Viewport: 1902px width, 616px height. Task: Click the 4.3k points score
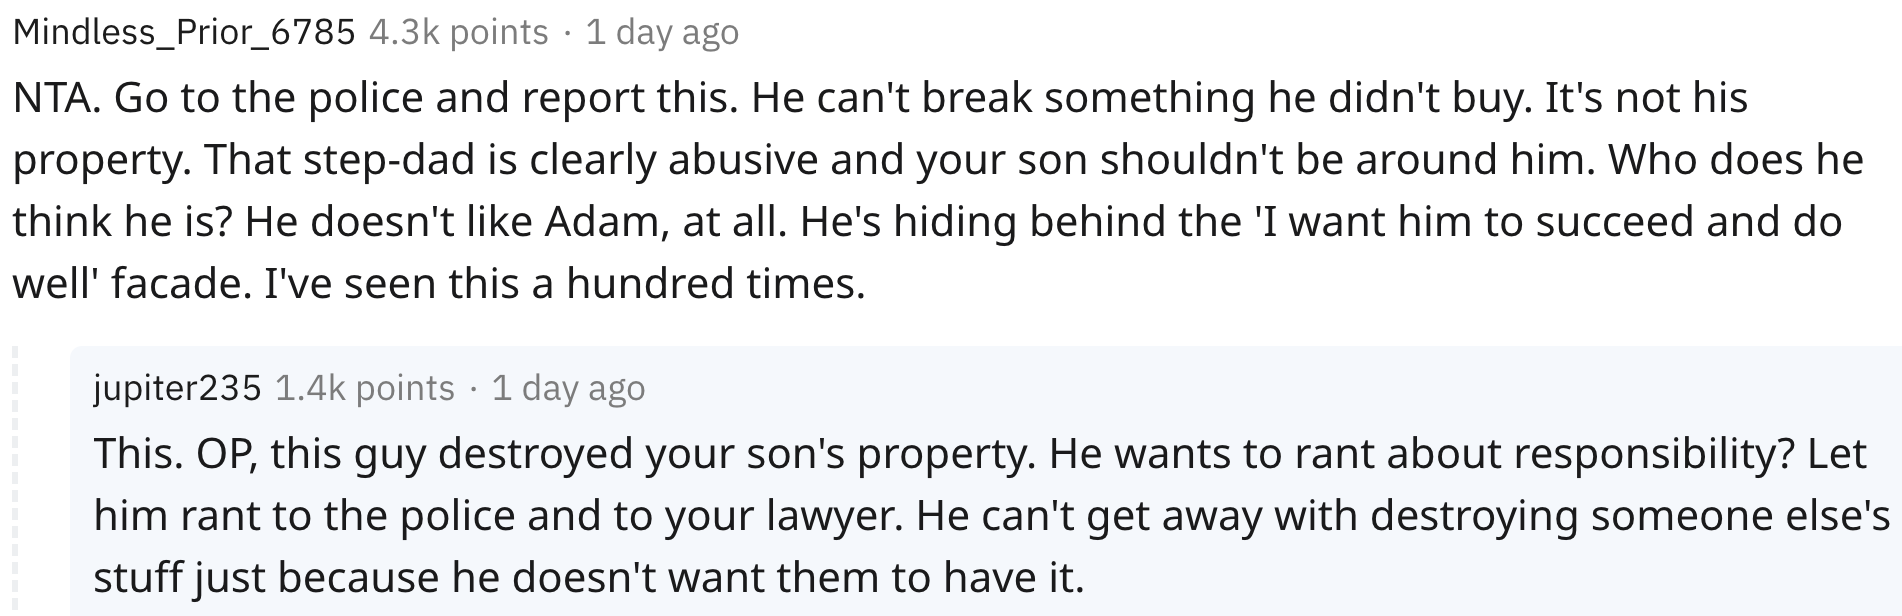(459, 33)
